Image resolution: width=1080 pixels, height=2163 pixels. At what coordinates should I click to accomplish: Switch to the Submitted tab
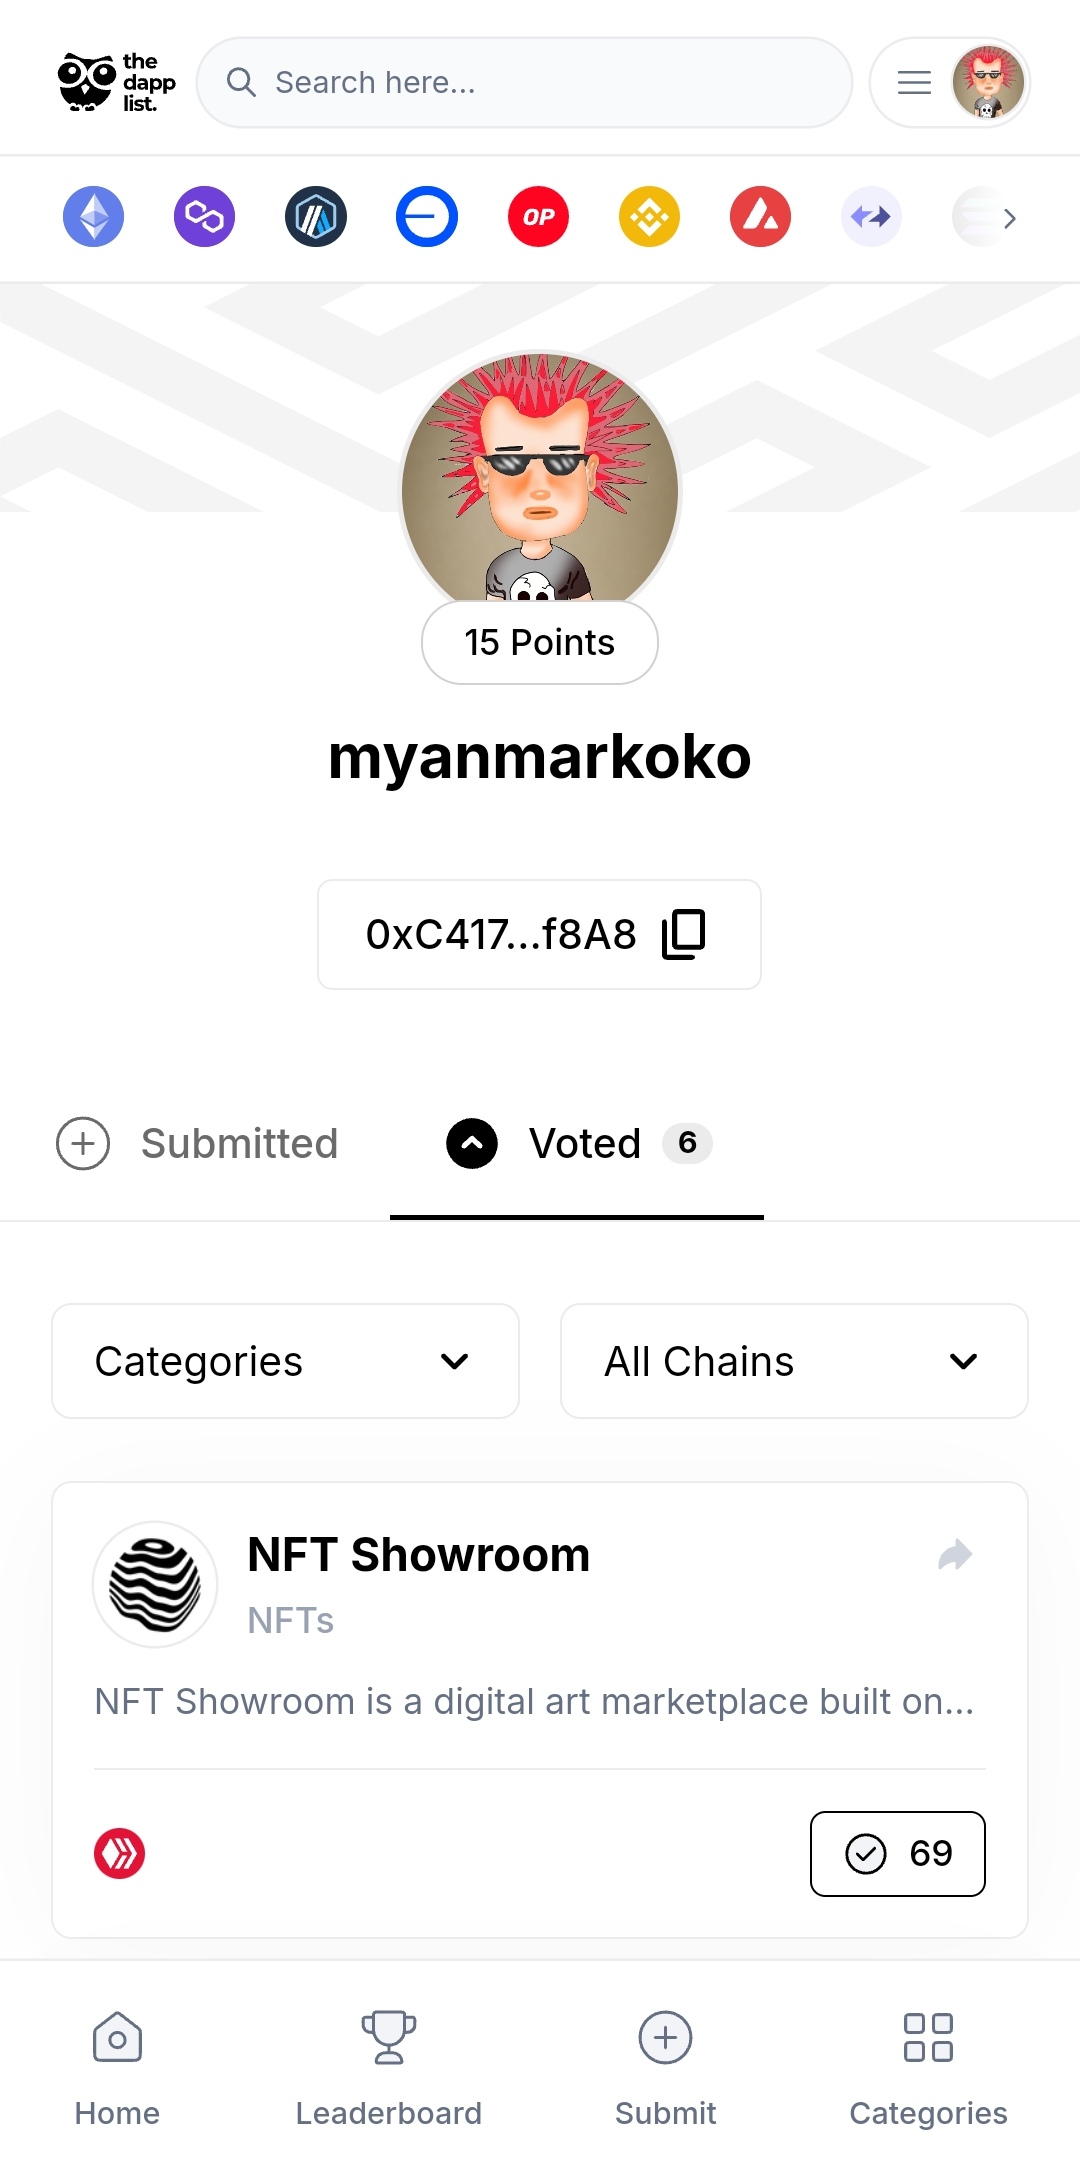(x=197, y=1143)
